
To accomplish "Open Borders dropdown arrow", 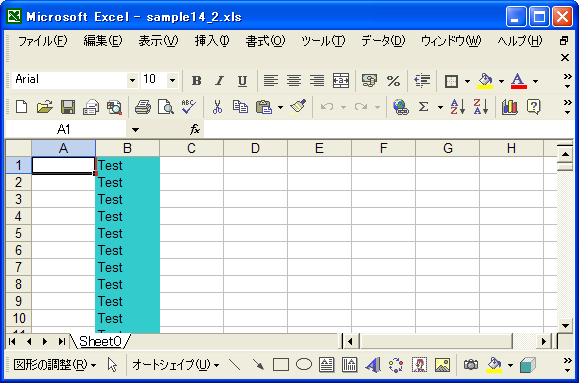I will [467, 81].
